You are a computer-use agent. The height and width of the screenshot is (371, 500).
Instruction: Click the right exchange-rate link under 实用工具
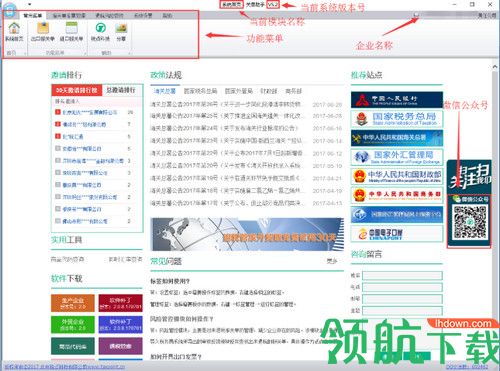(125, 259)
